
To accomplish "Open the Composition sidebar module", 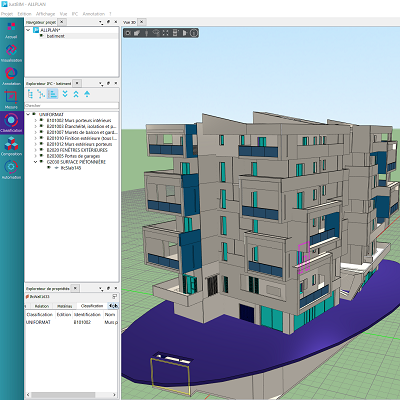I will (11, 147).
